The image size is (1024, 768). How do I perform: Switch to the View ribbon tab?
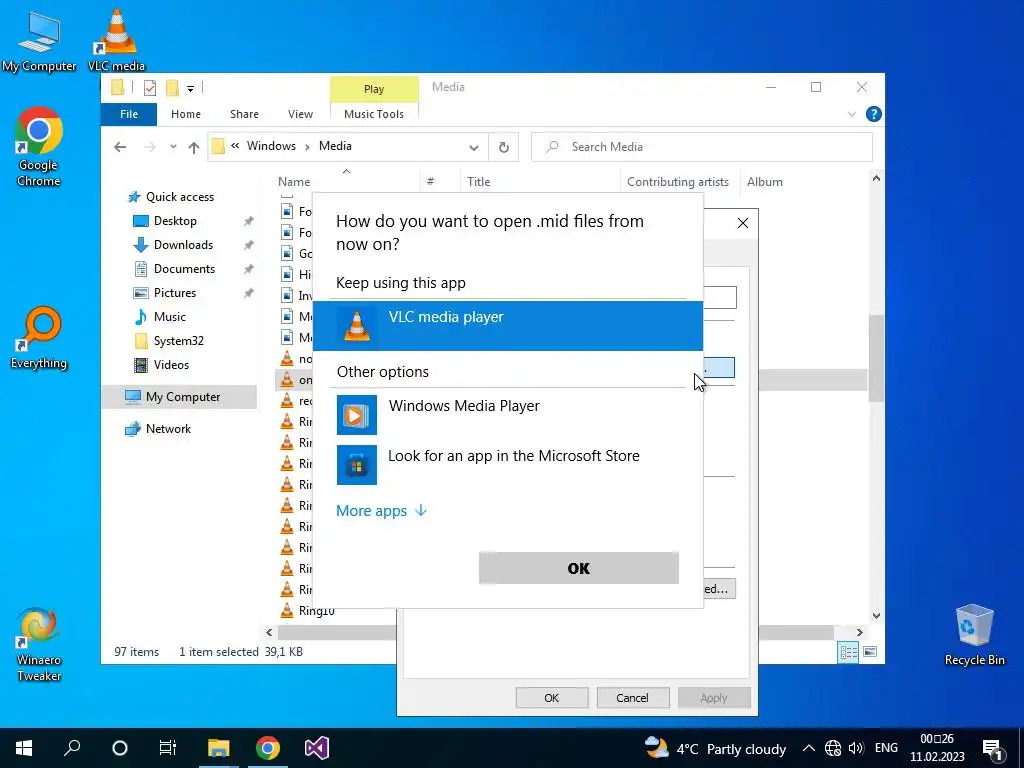tap(300, 114)
